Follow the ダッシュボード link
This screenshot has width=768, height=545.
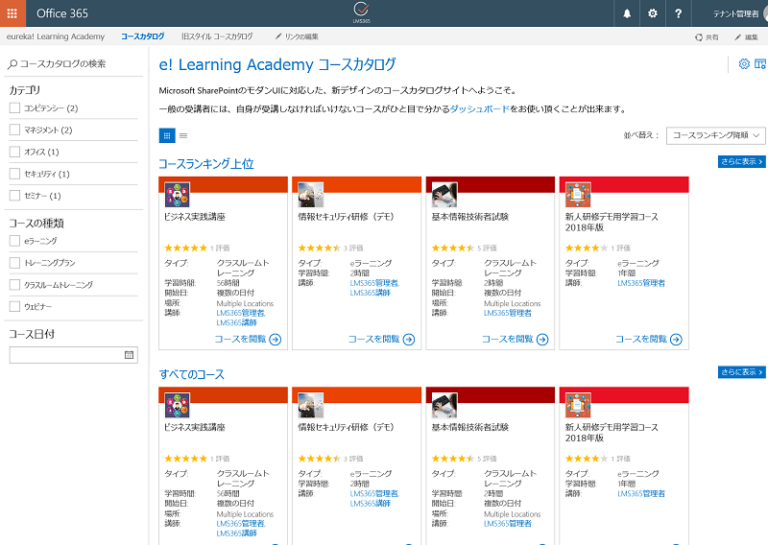pos(479,109)
